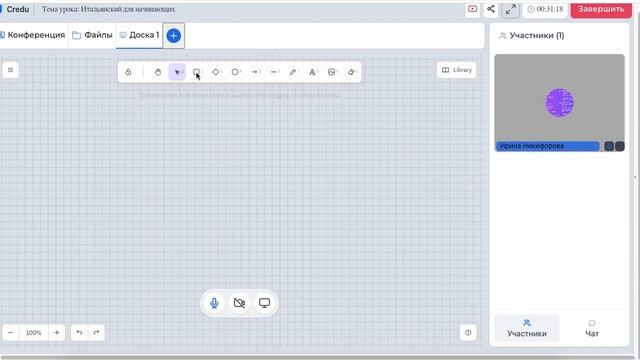Open the whiteboard hamburger menu

(11, 70)
